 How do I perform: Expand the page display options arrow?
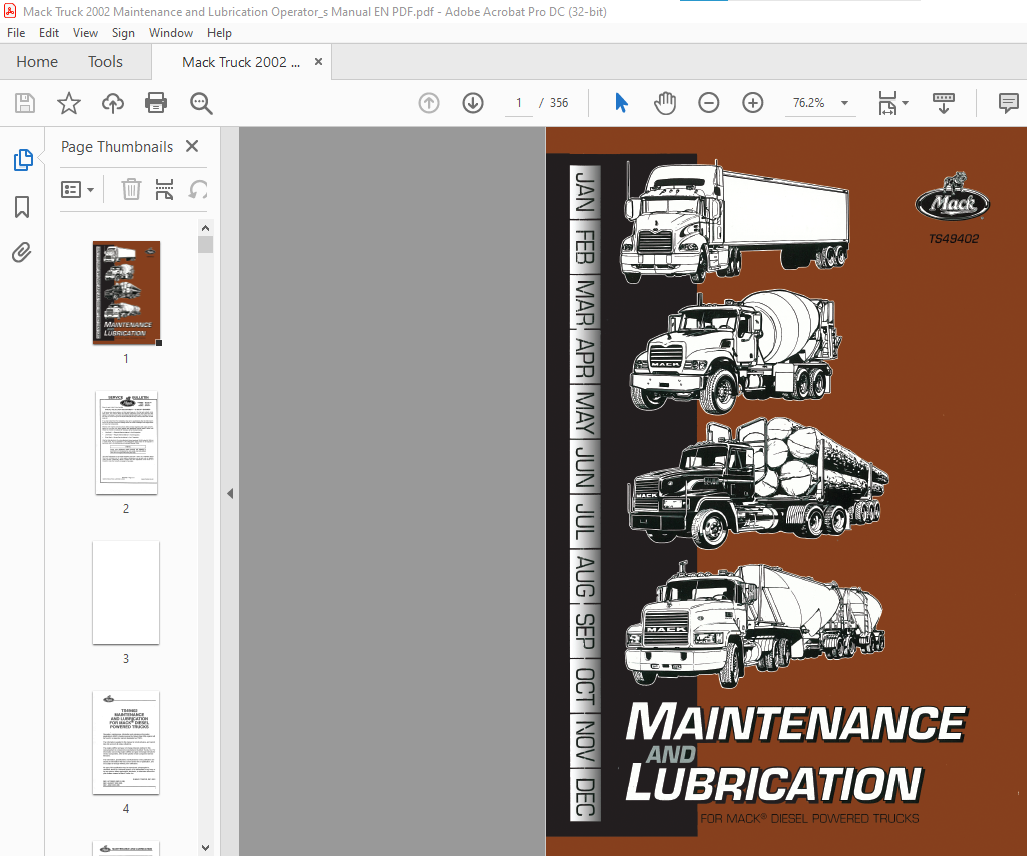(x=906, y=103)
